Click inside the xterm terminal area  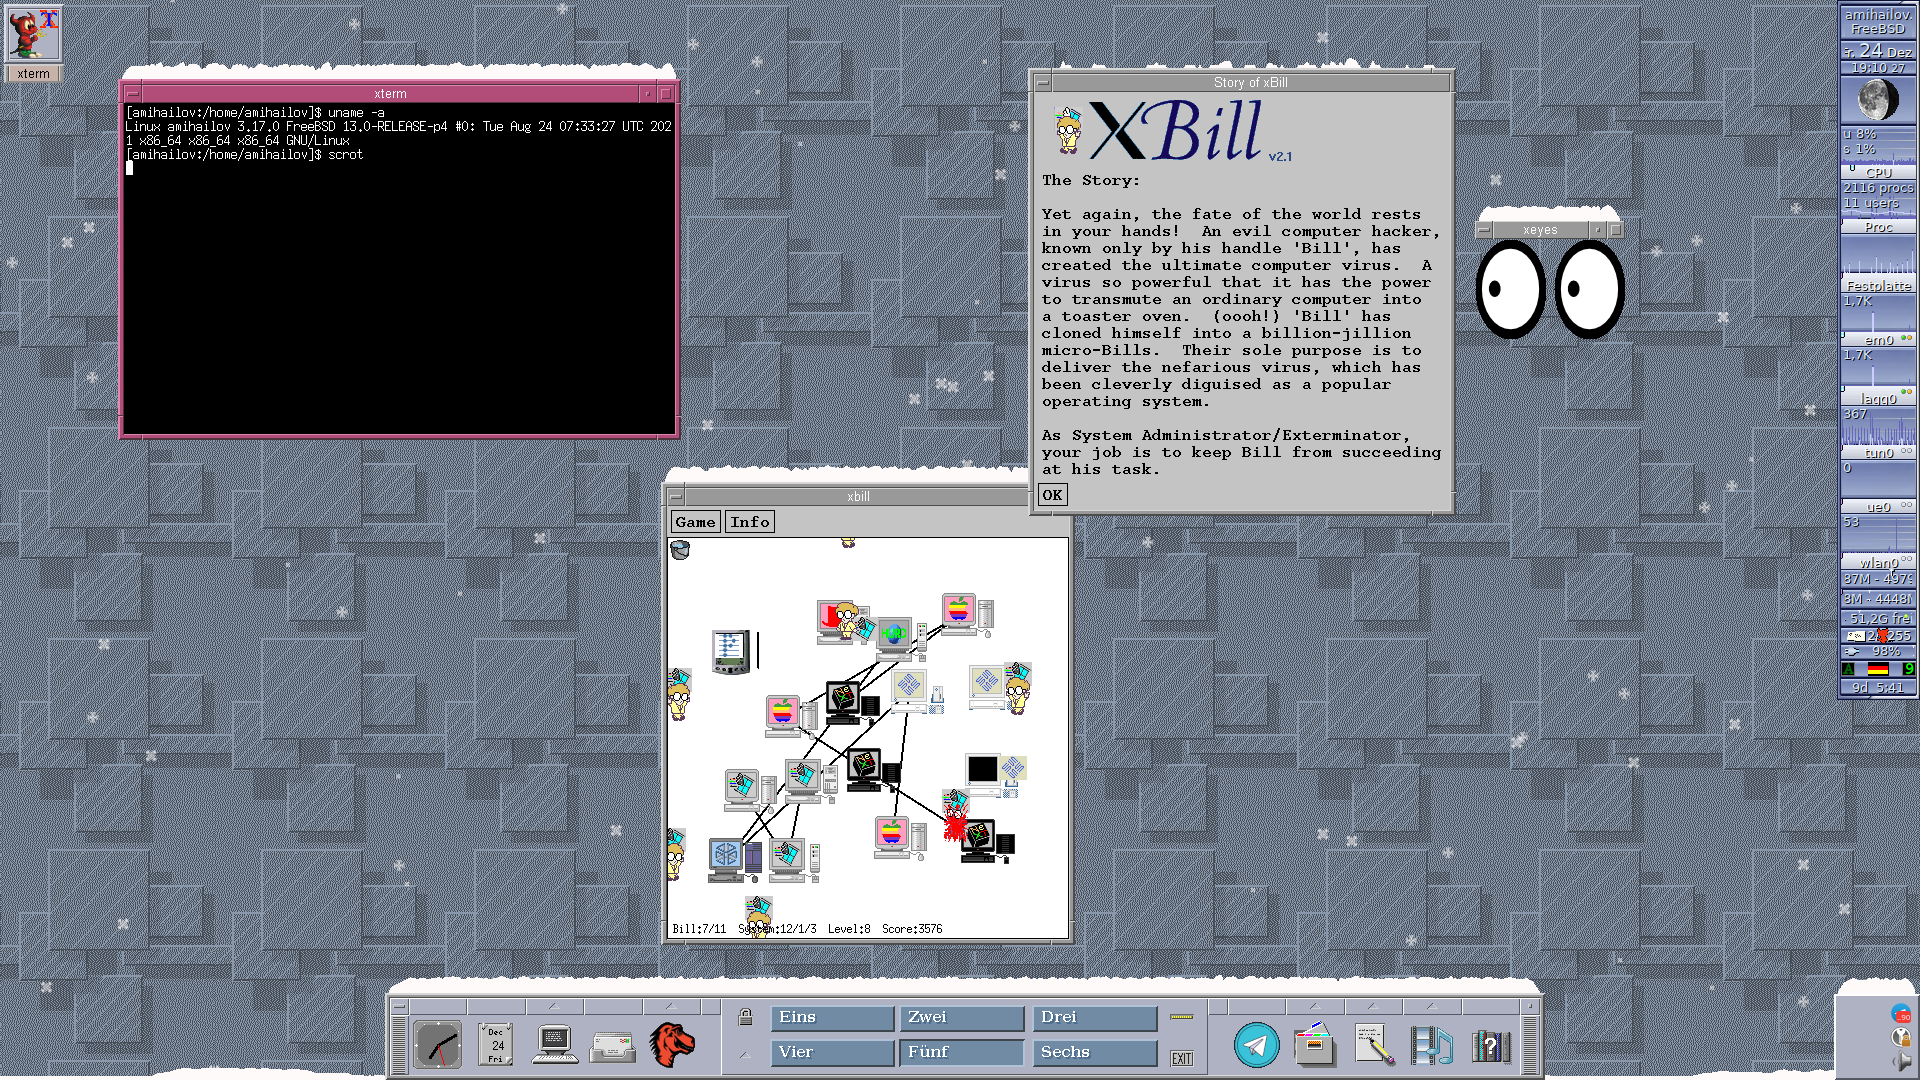pos(399,268)
